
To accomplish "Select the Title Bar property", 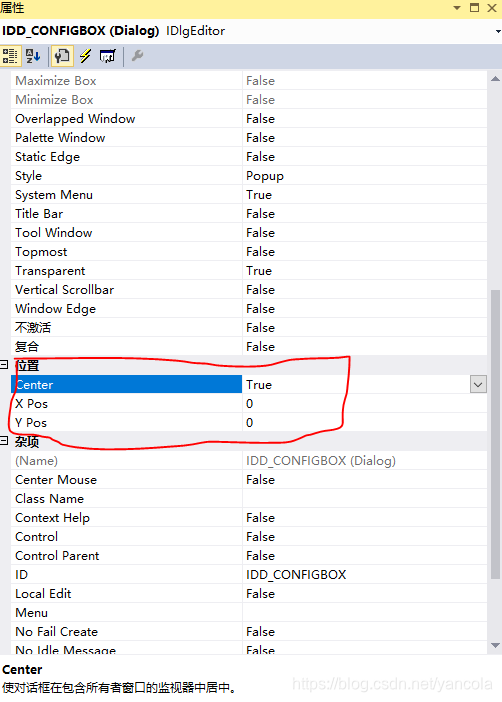I will click(126, 214).
